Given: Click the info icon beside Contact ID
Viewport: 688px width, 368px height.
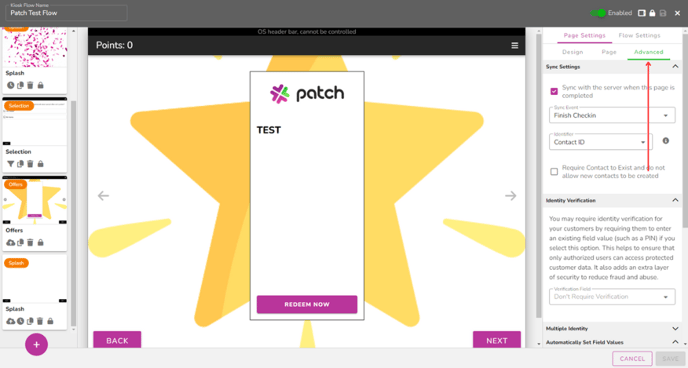Looking at the screenshot, I should [666, 141].
